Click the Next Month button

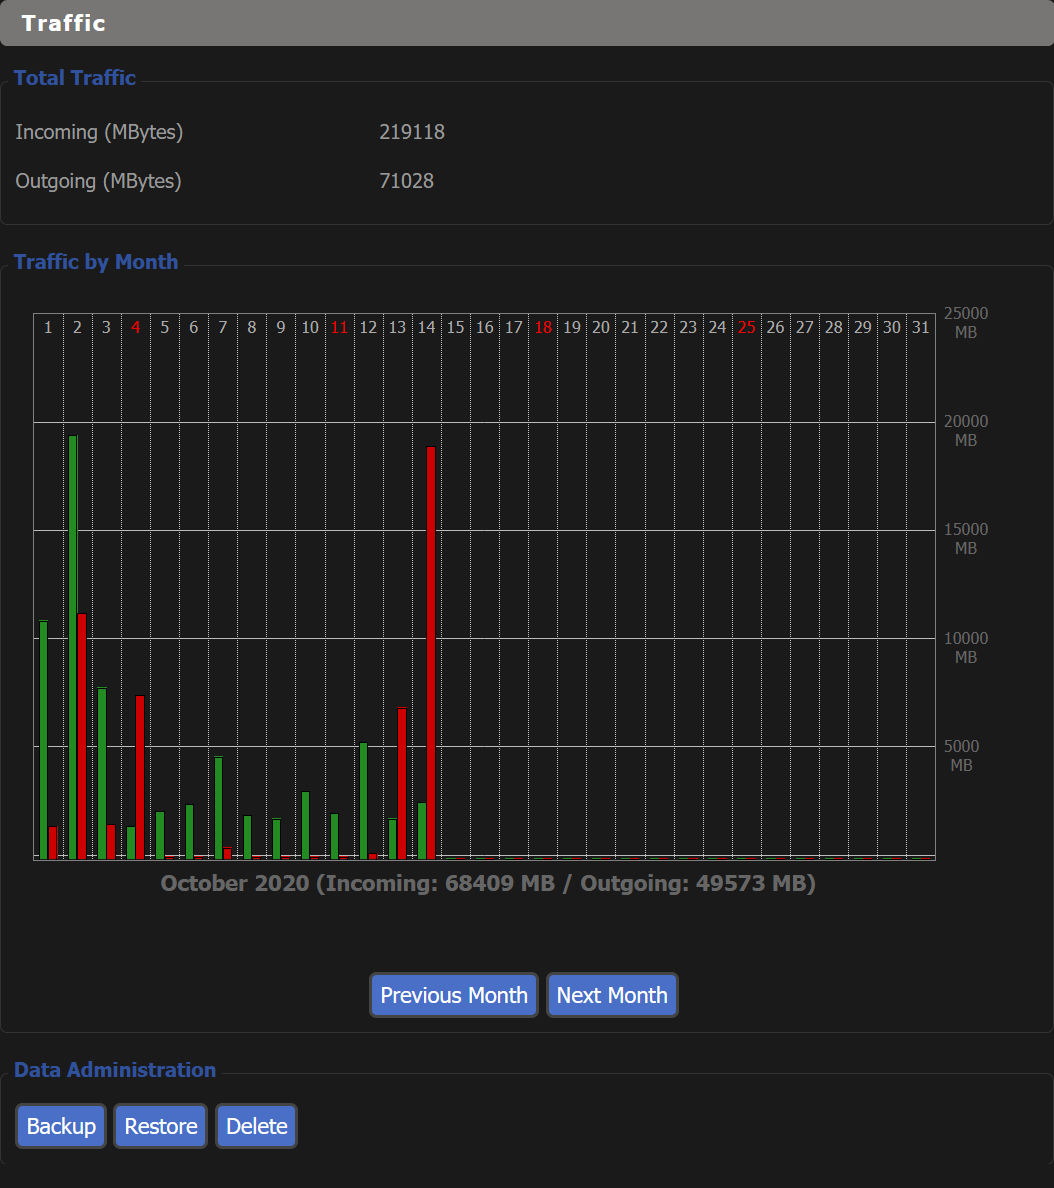coord(612,995)
